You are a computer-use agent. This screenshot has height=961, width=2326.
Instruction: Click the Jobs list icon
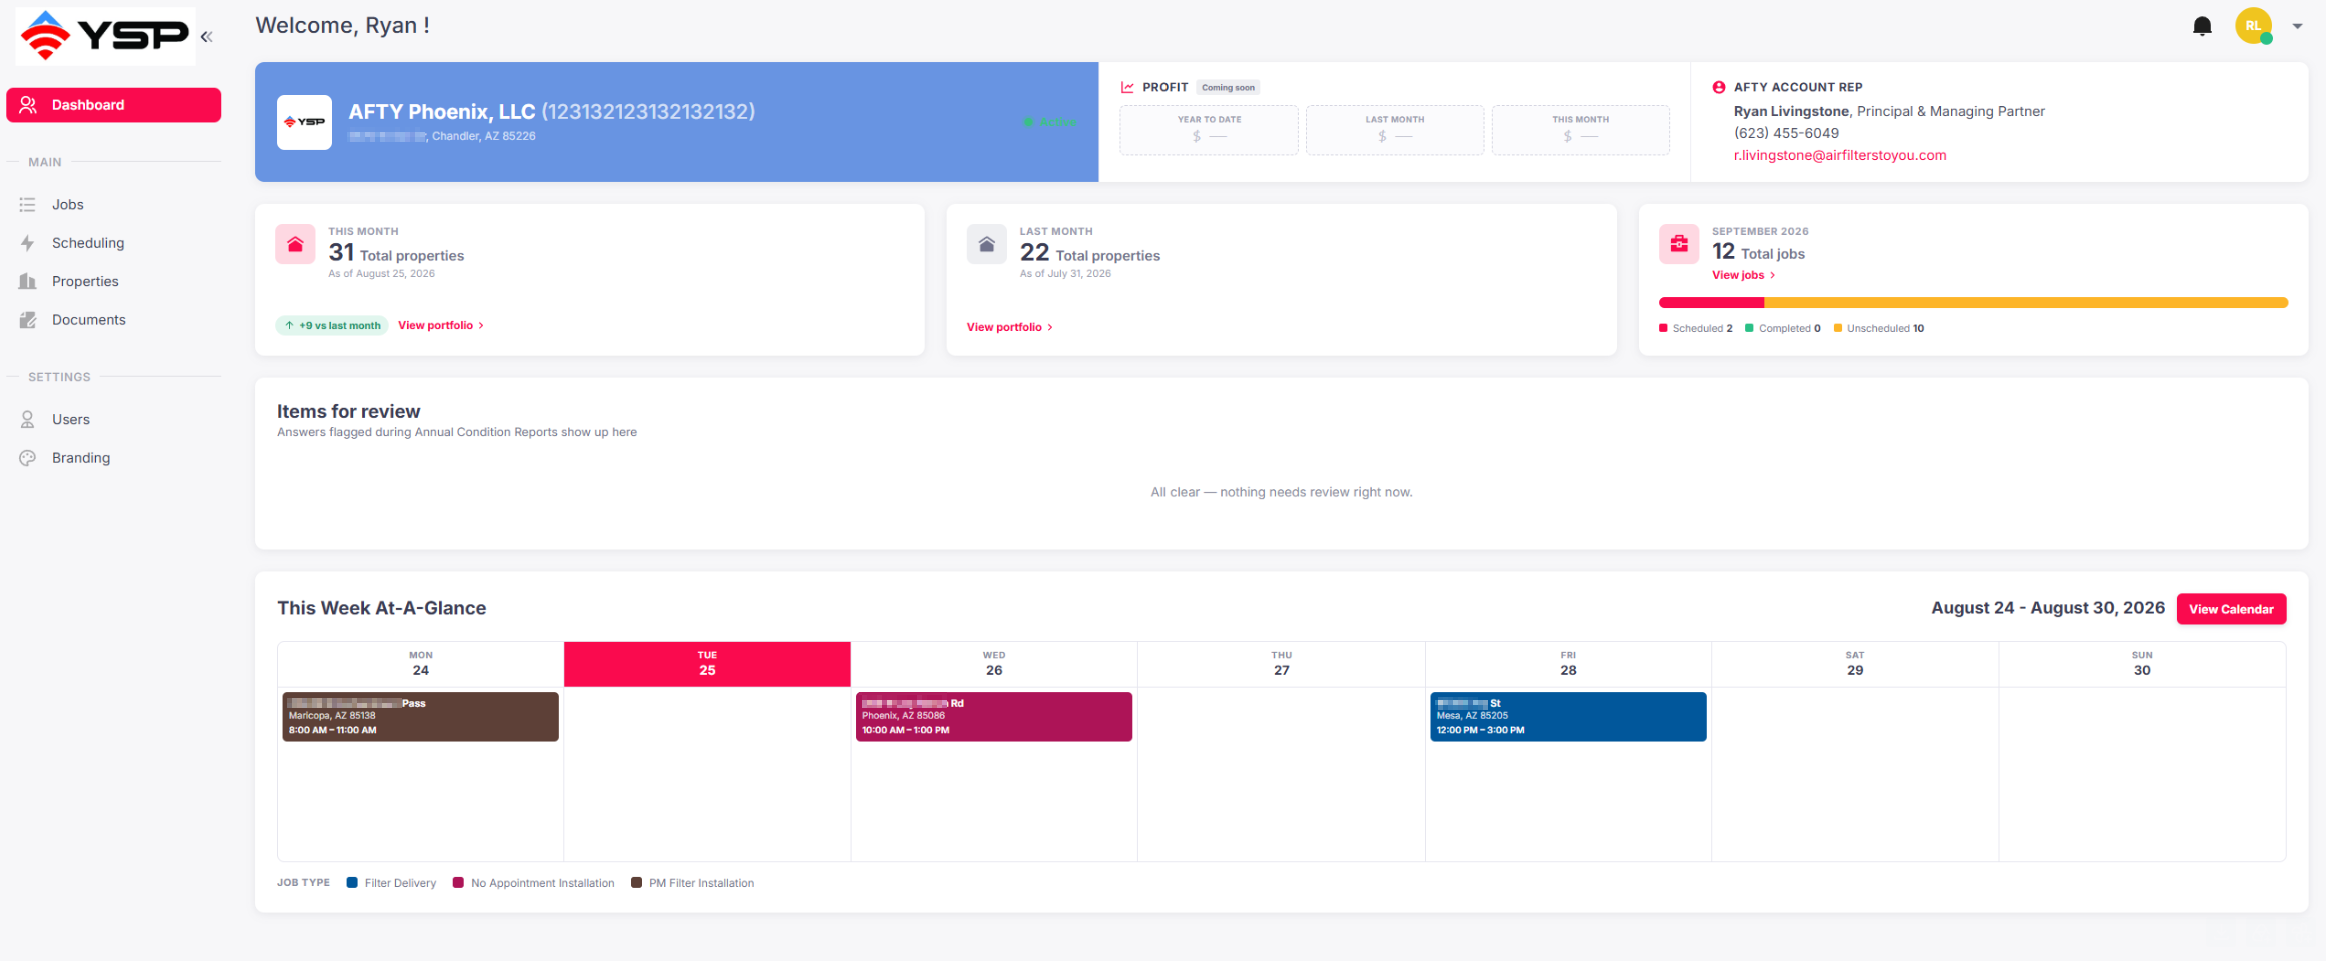pyautogui.click(x=28, y=204)
